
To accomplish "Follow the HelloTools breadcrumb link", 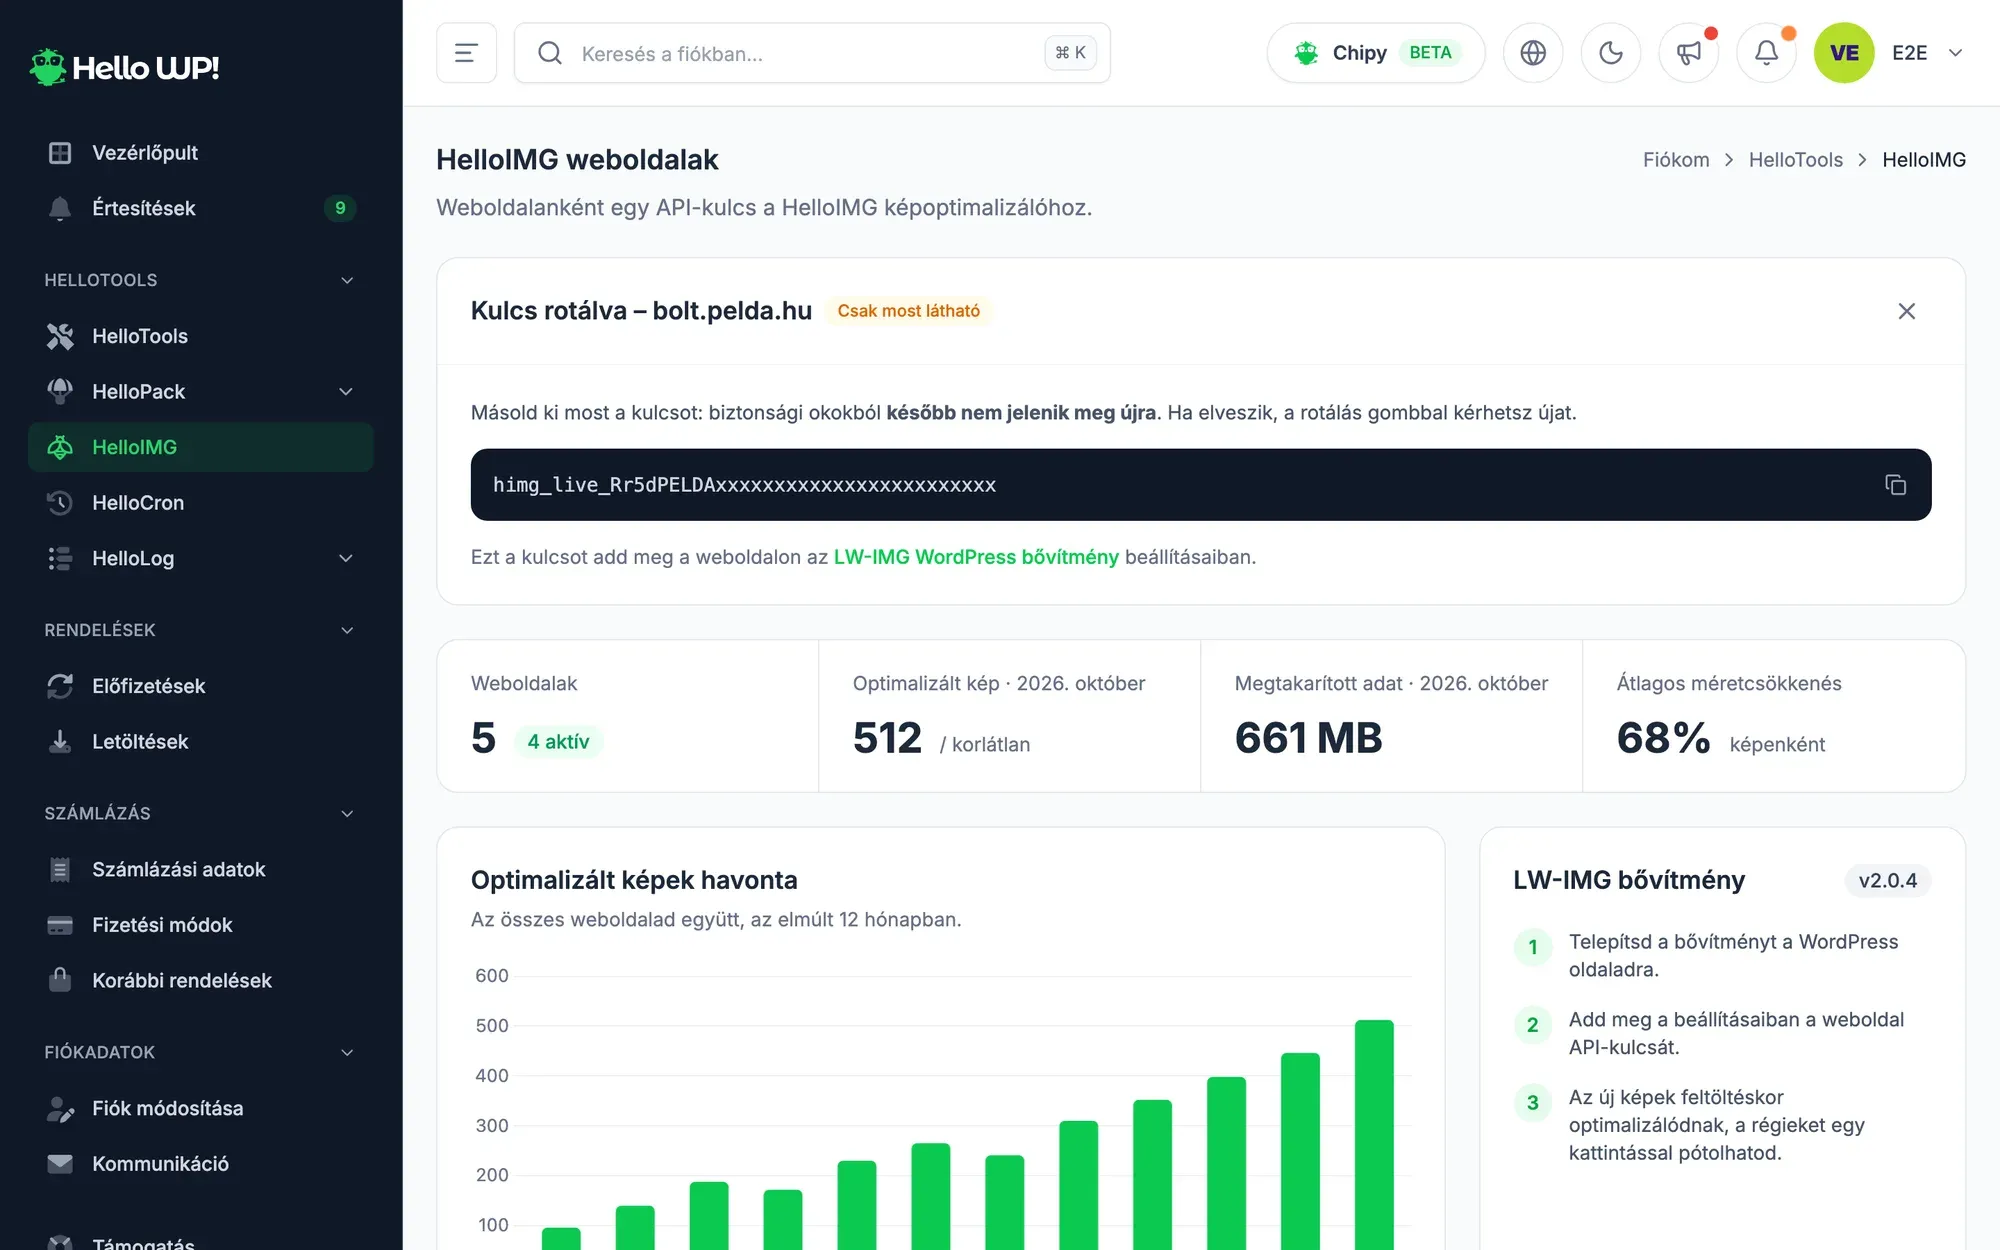I will 1795,160.
